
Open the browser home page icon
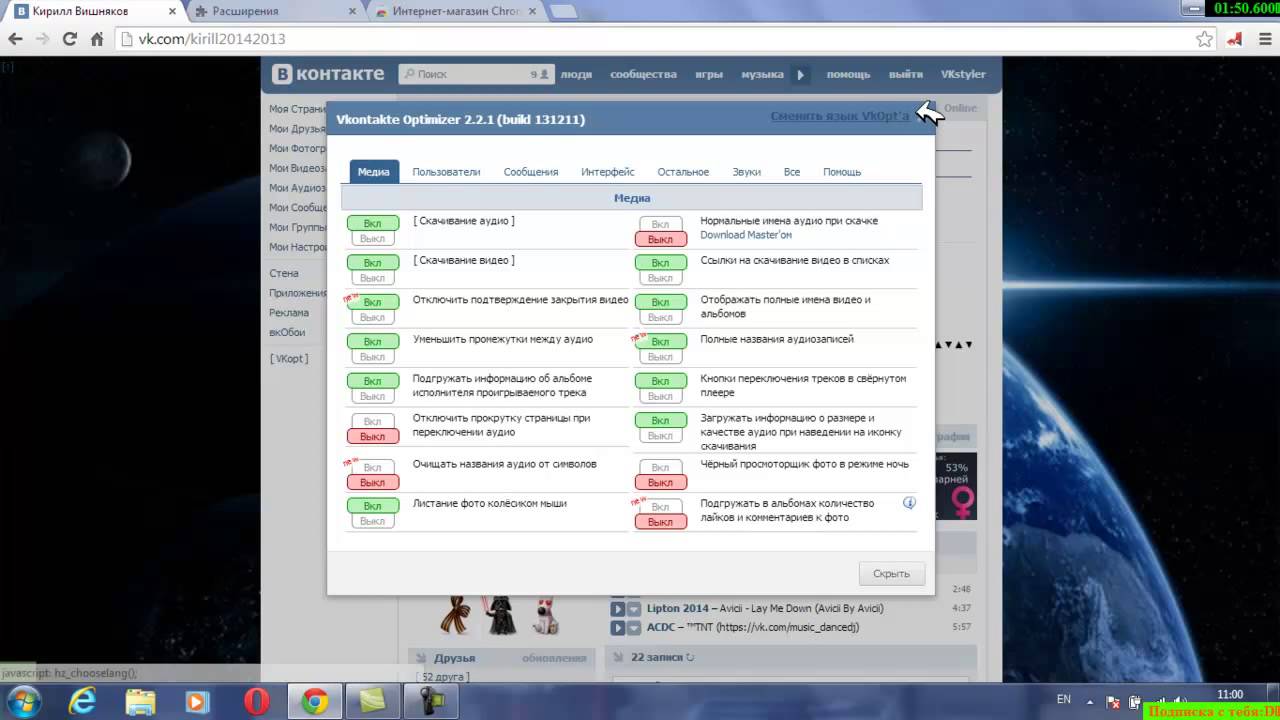tap(97, 39)
